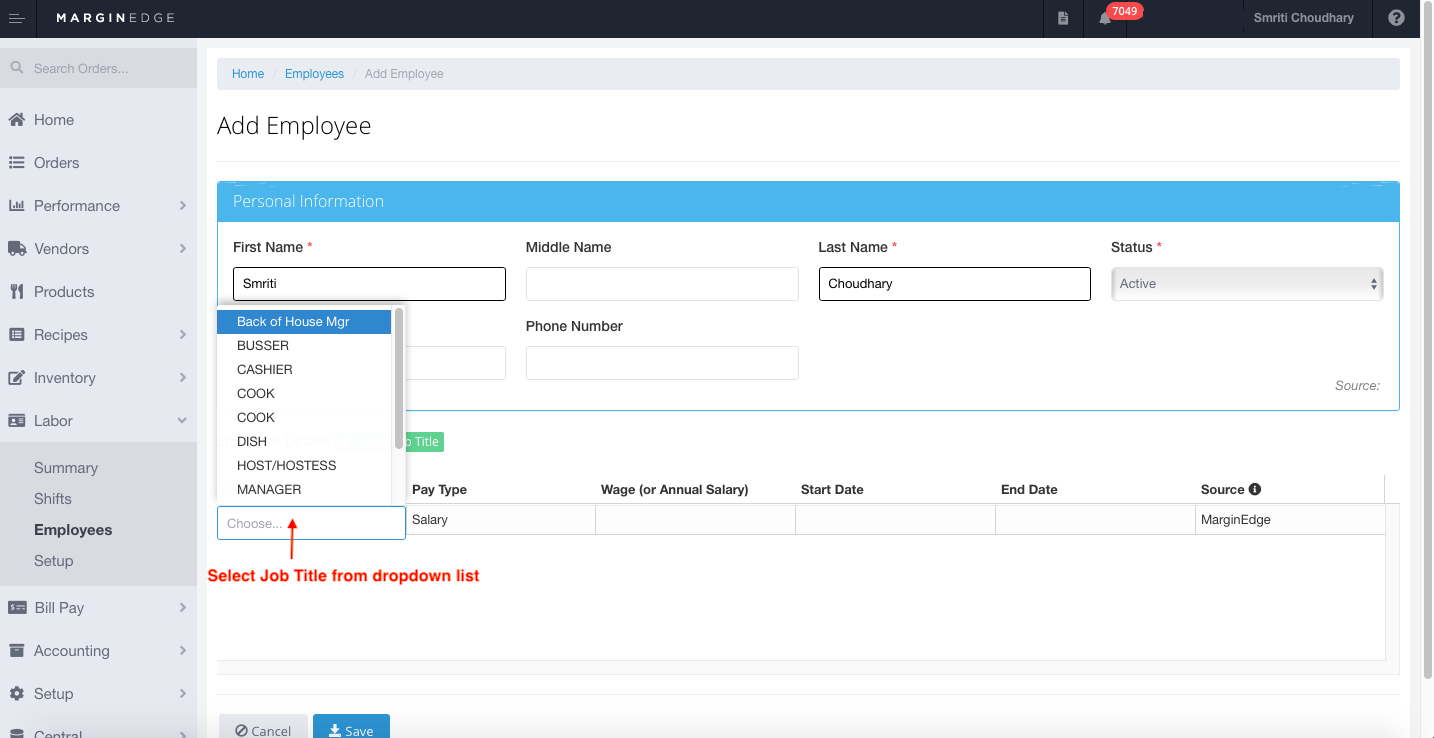Pick HOST/HOSTESS from the dropdown list
1434x738 pixels.
tap(304, 466)
